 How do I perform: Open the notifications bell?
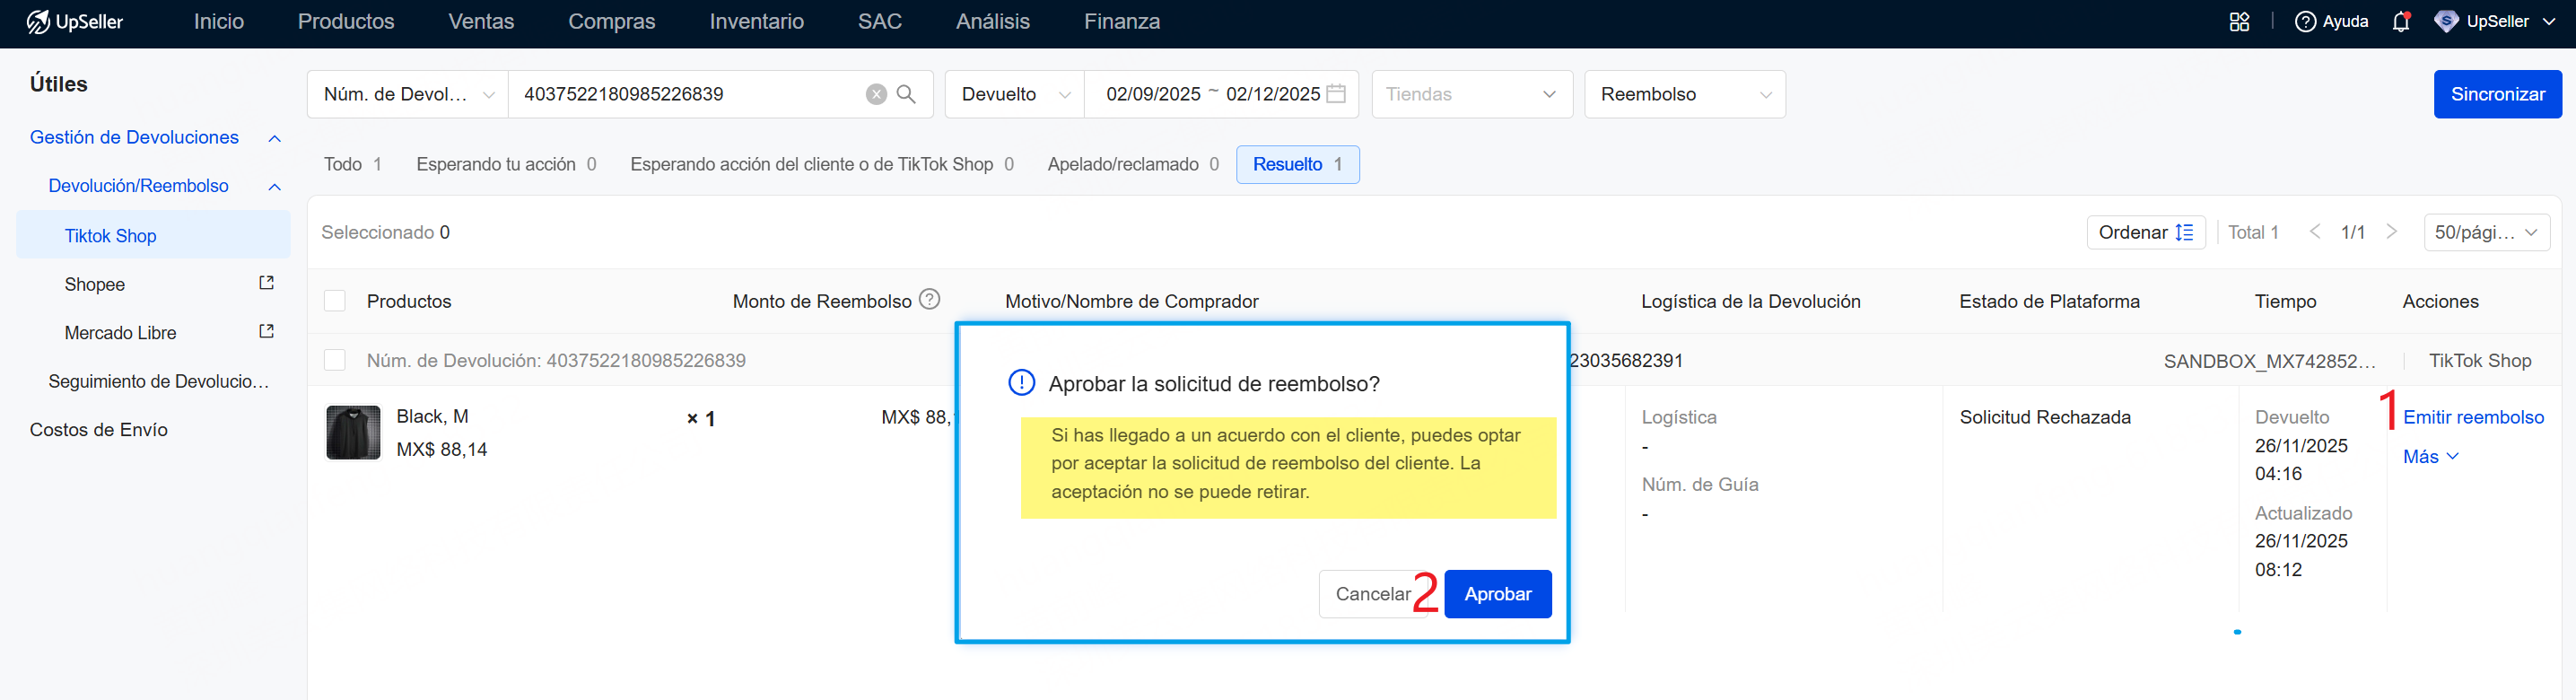[x=2400, y=21]
